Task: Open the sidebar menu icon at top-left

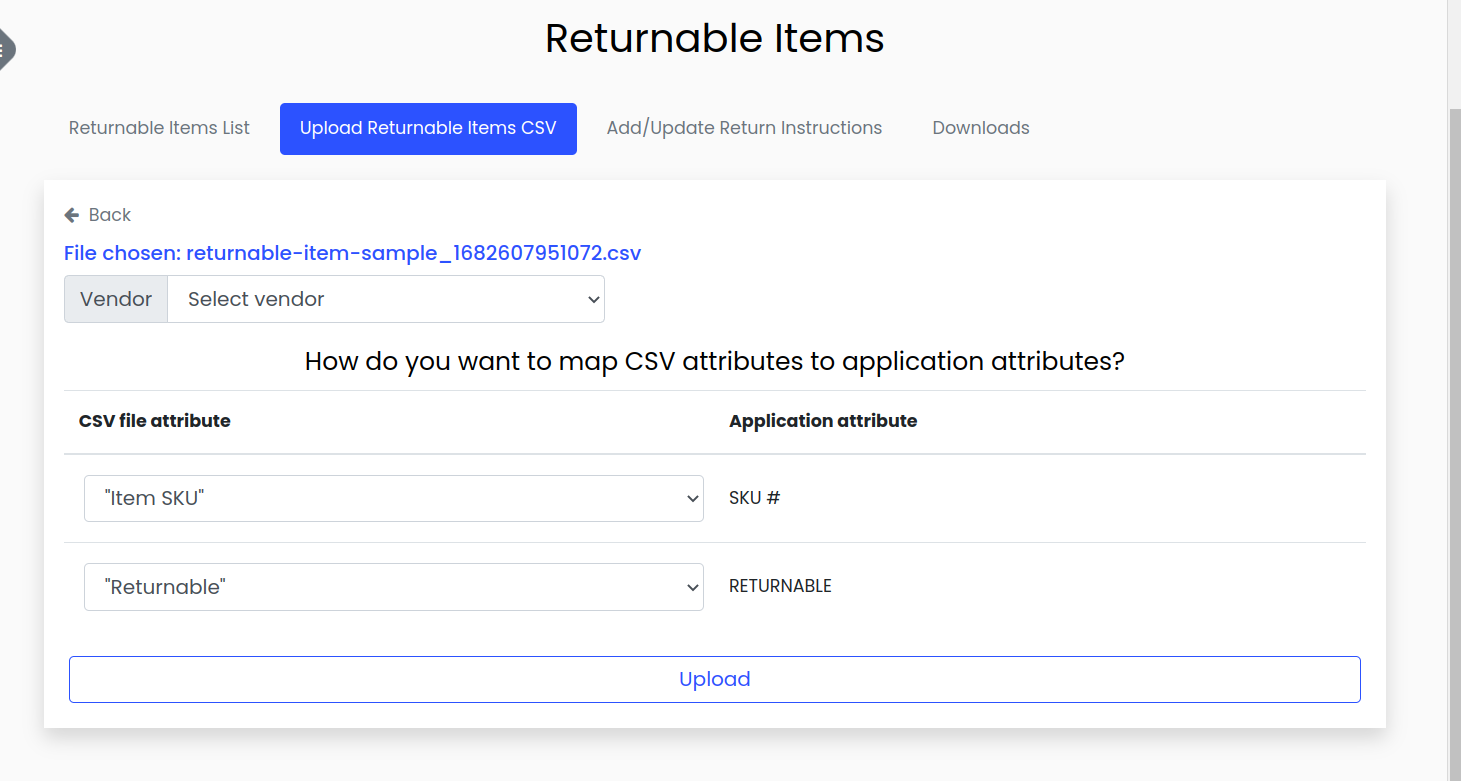Action: tap(5, 48)
